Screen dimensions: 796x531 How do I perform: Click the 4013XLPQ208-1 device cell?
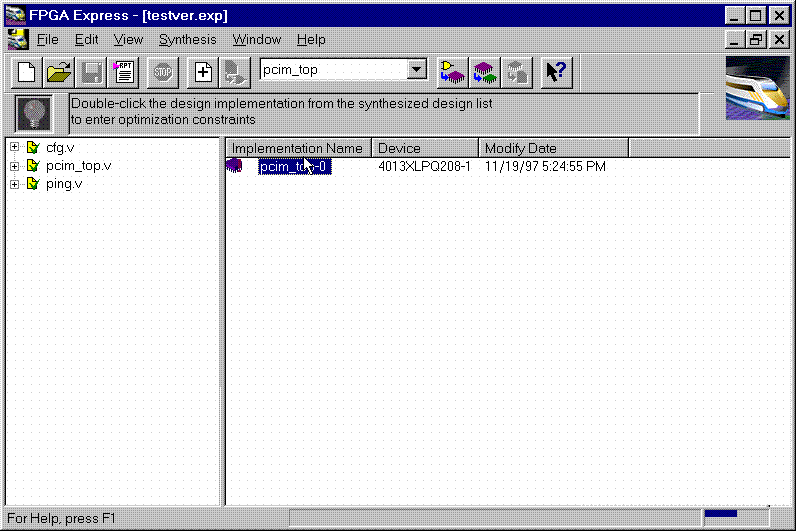pyautogui.click(x=424, y=167)
